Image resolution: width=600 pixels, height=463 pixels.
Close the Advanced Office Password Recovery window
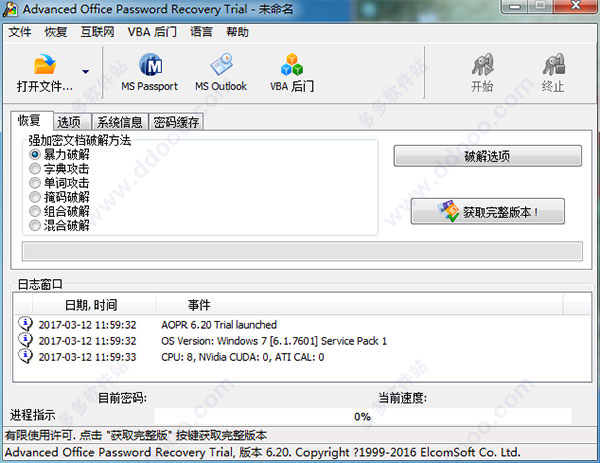[575, 6]
